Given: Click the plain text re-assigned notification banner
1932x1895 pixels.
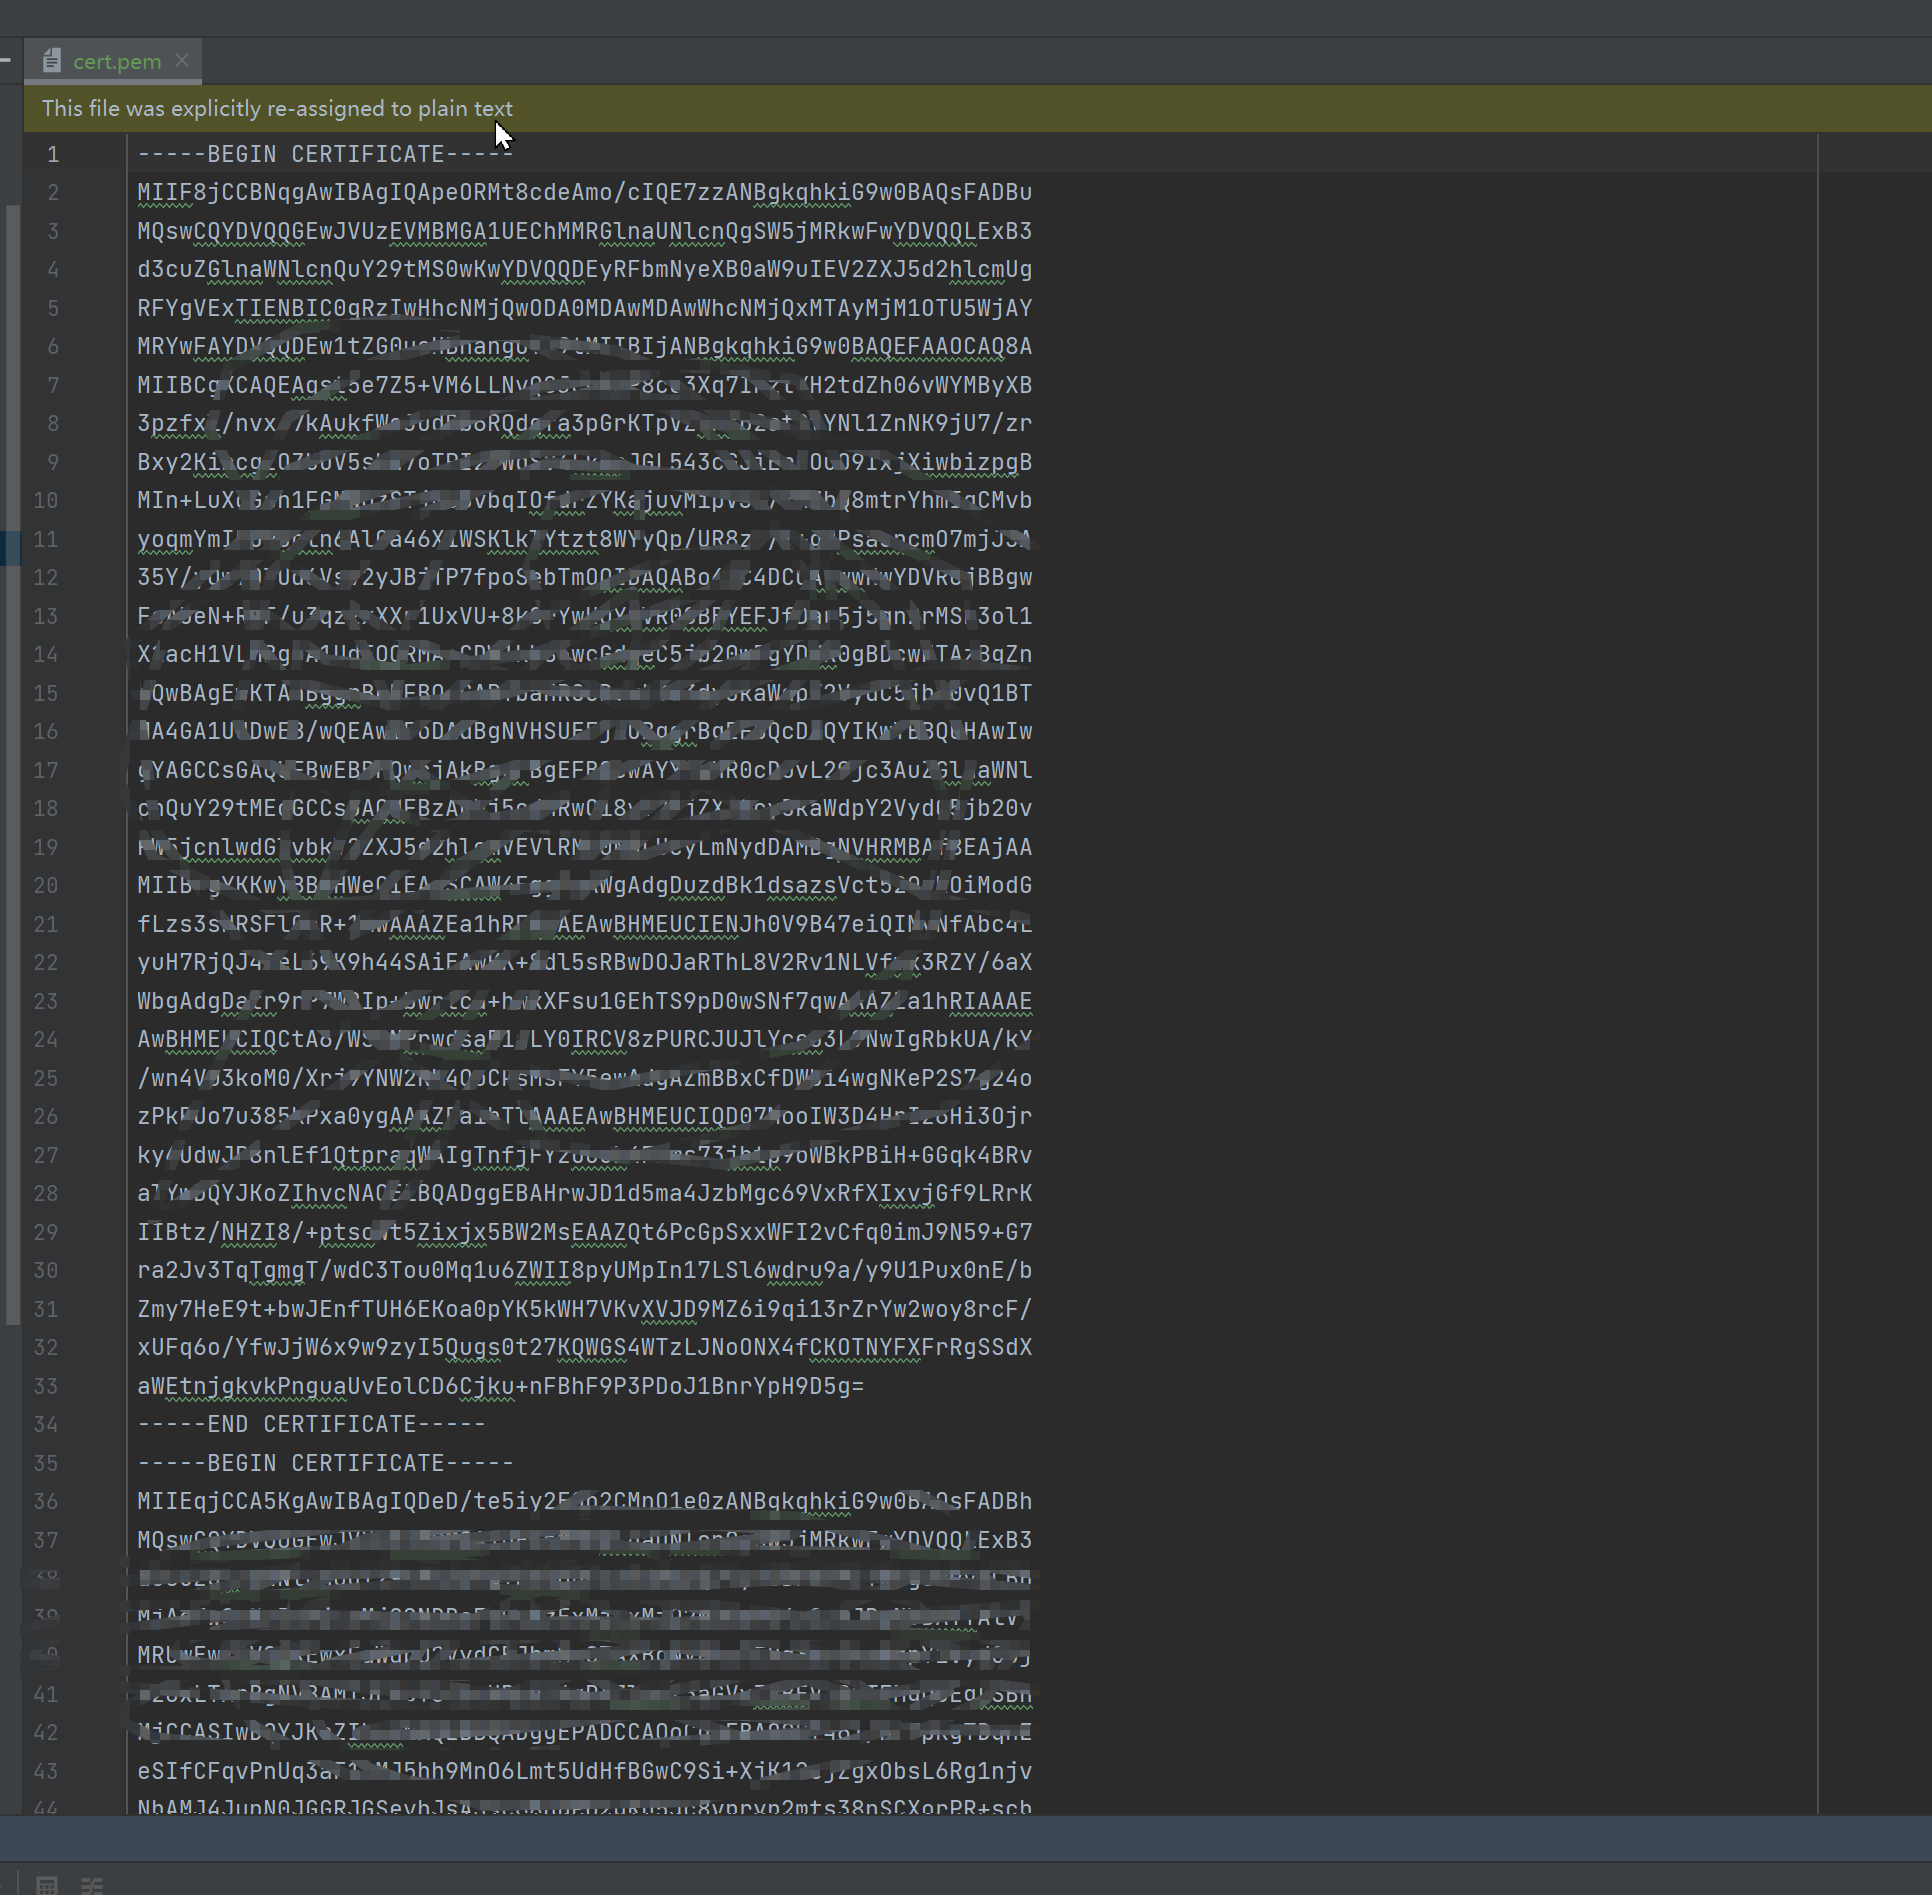Looking at the screenshot, I should pos(977,108).
